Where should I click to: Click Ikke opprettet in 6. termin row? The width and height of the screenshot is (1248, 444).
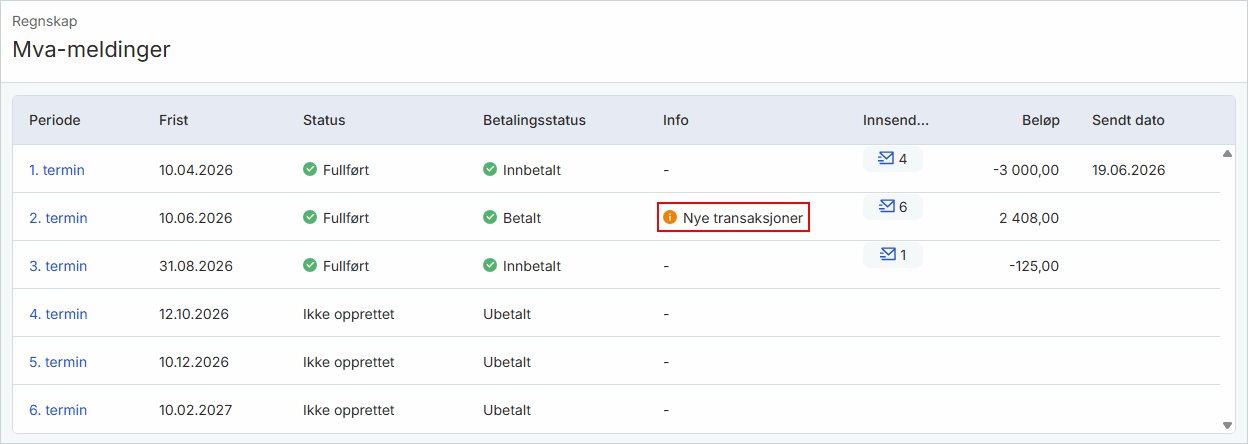(x=349, y=410)
